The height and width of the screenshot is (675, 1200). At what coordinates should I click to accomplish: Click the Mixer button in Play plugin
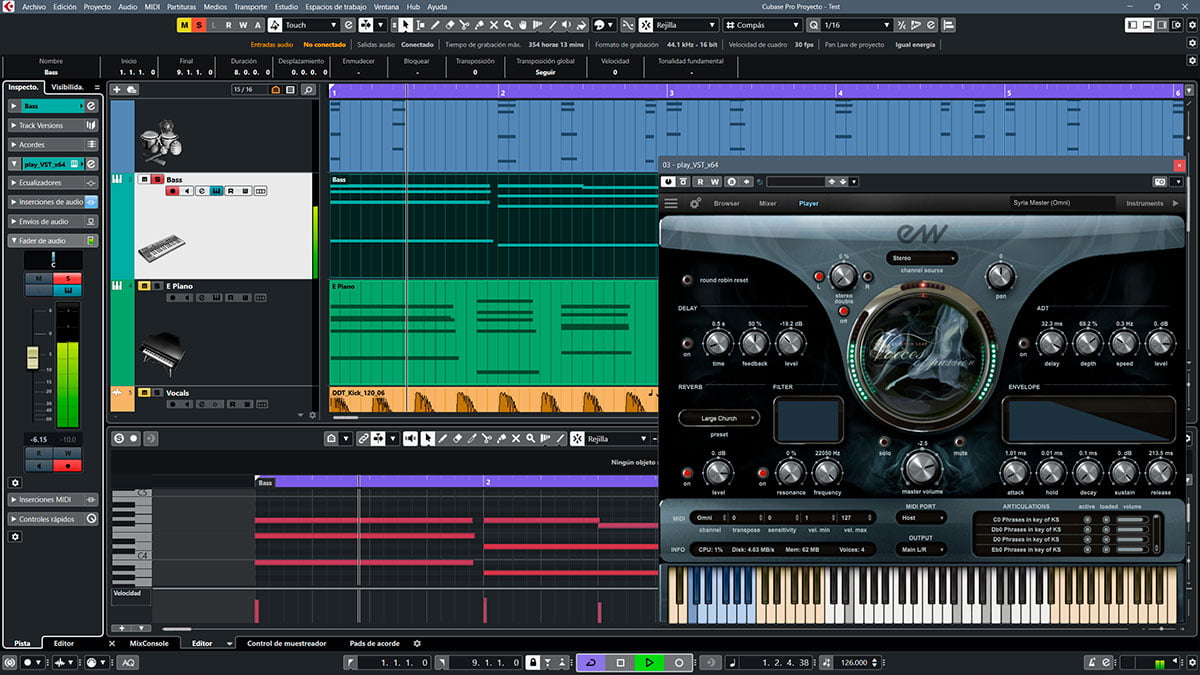point(767,203)
